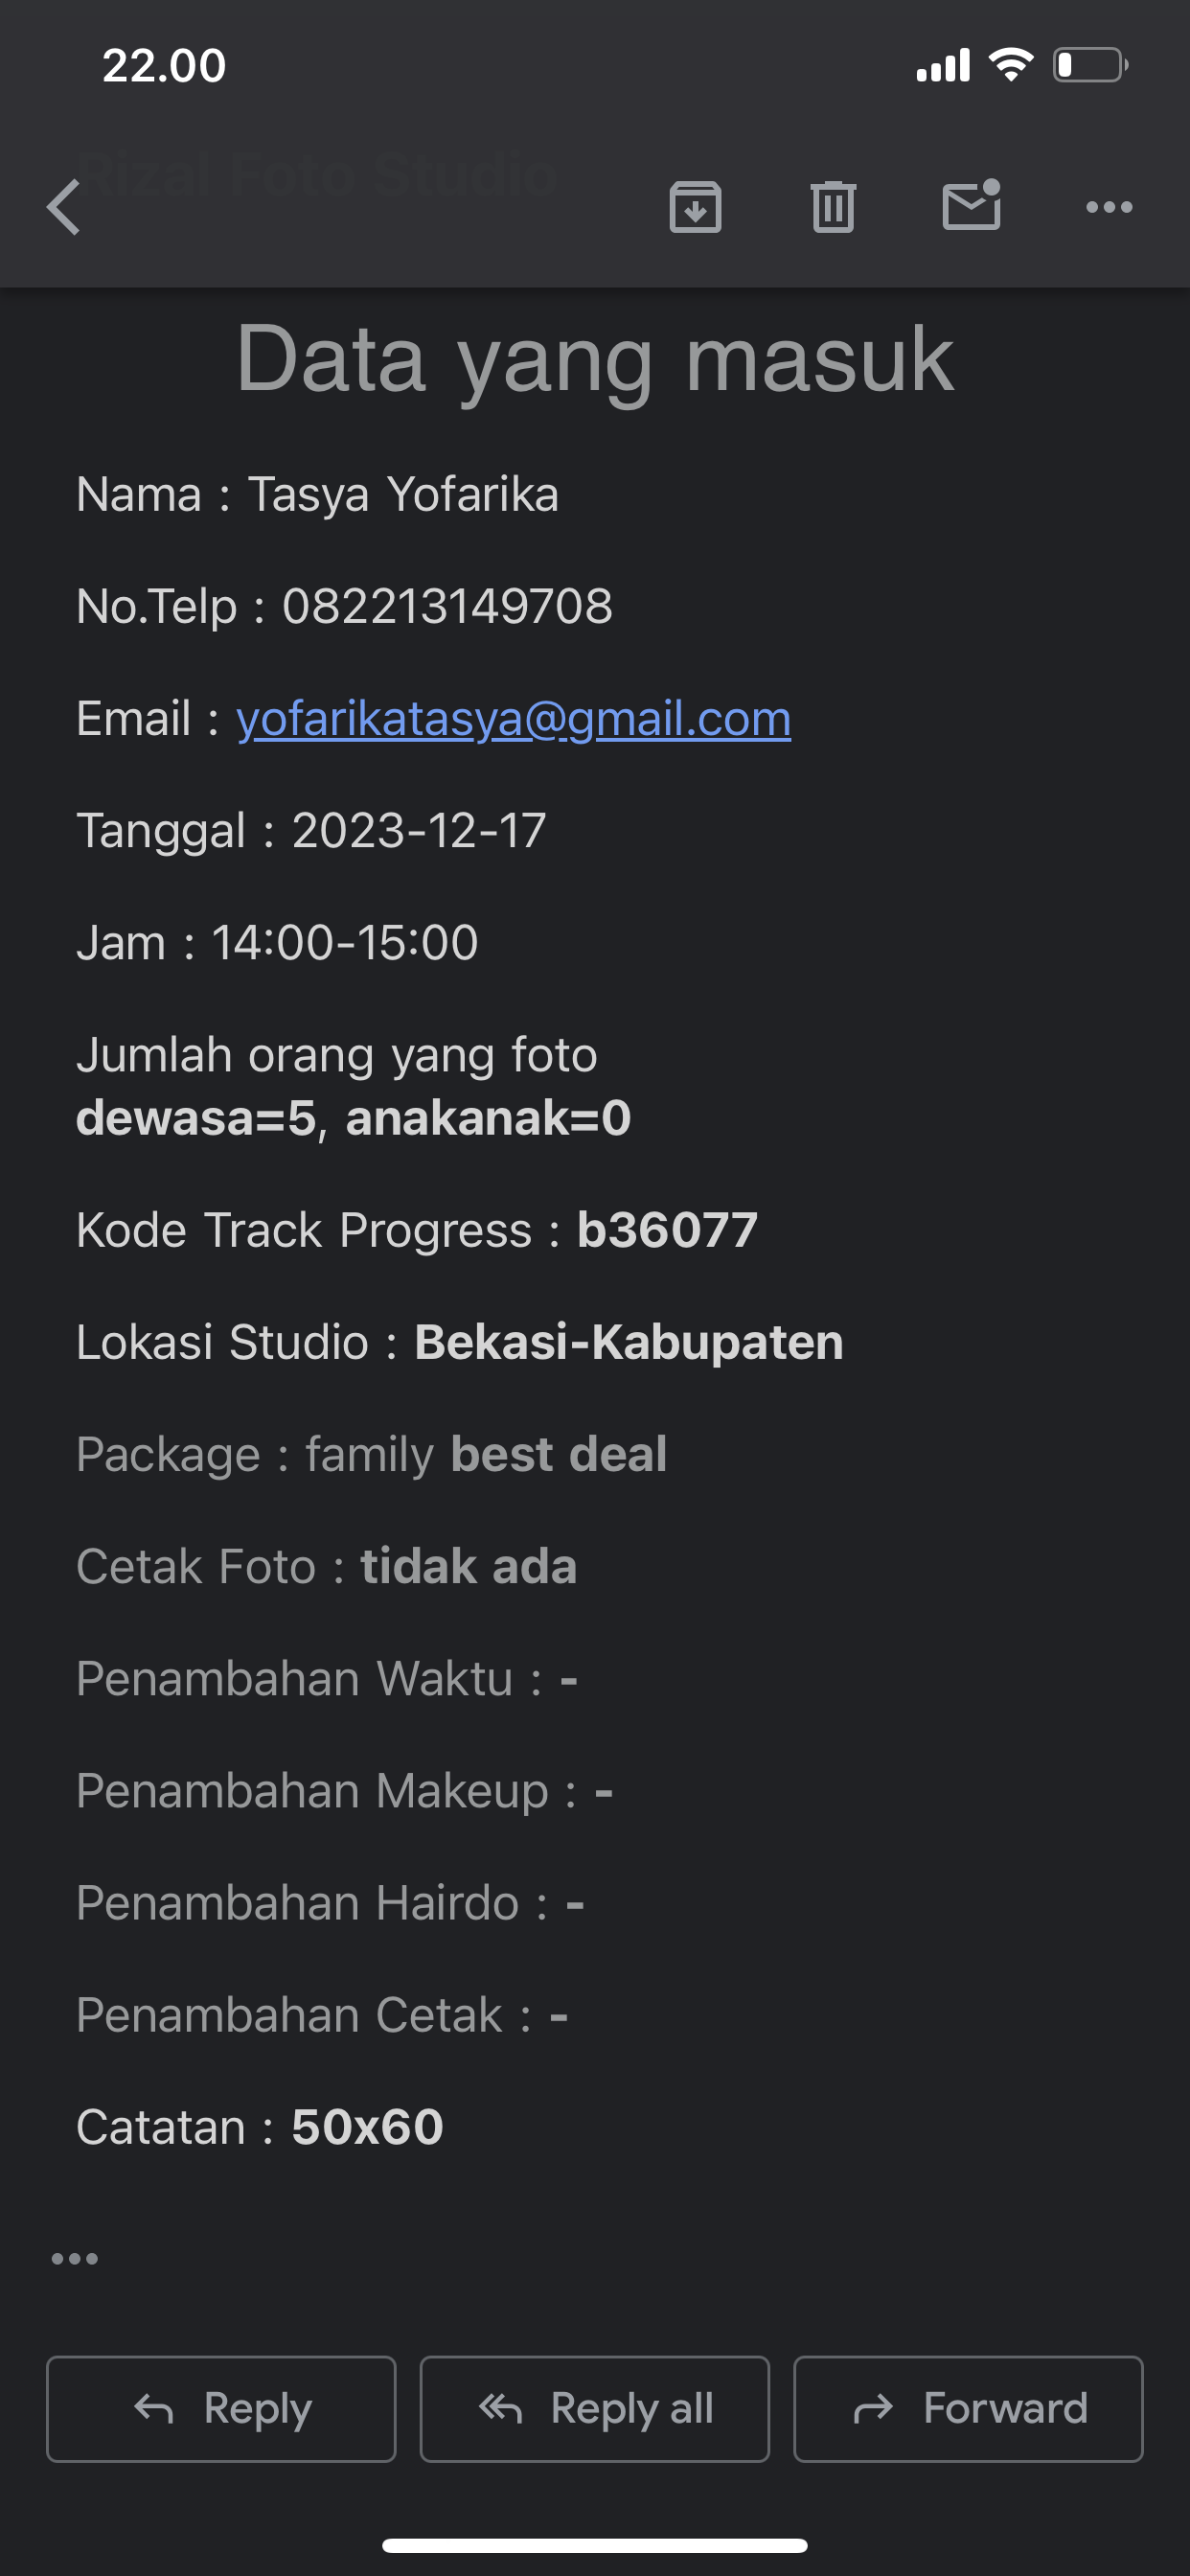Tap the phone number 082213149708

(447, 607)
